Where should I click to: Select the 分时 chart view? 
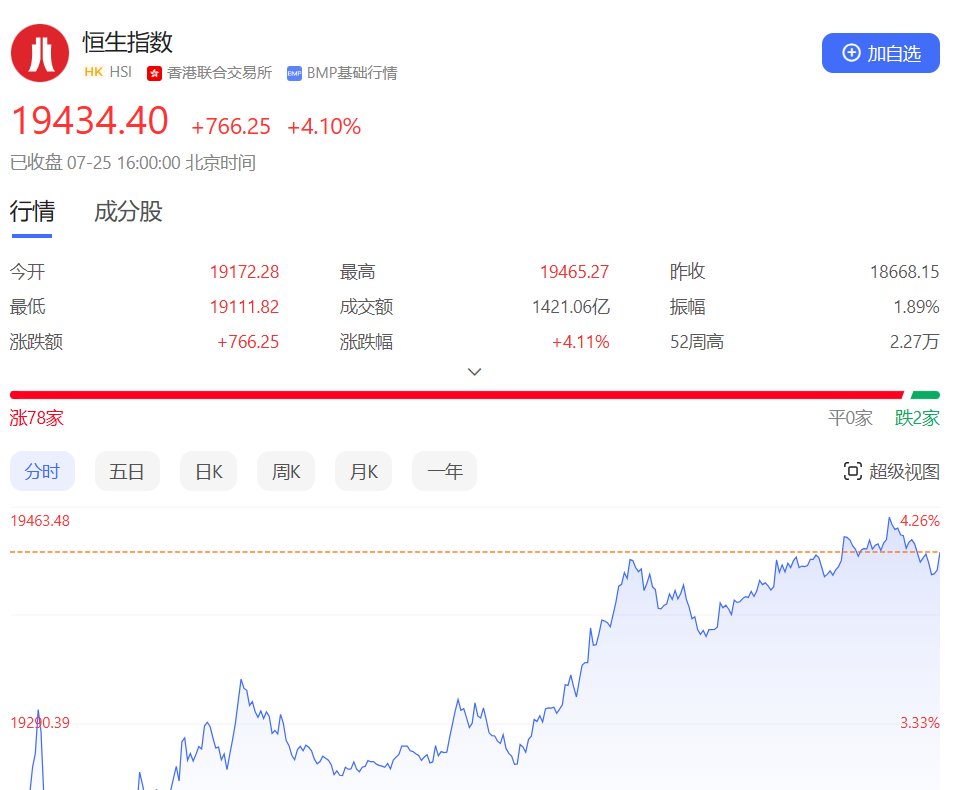42,471
